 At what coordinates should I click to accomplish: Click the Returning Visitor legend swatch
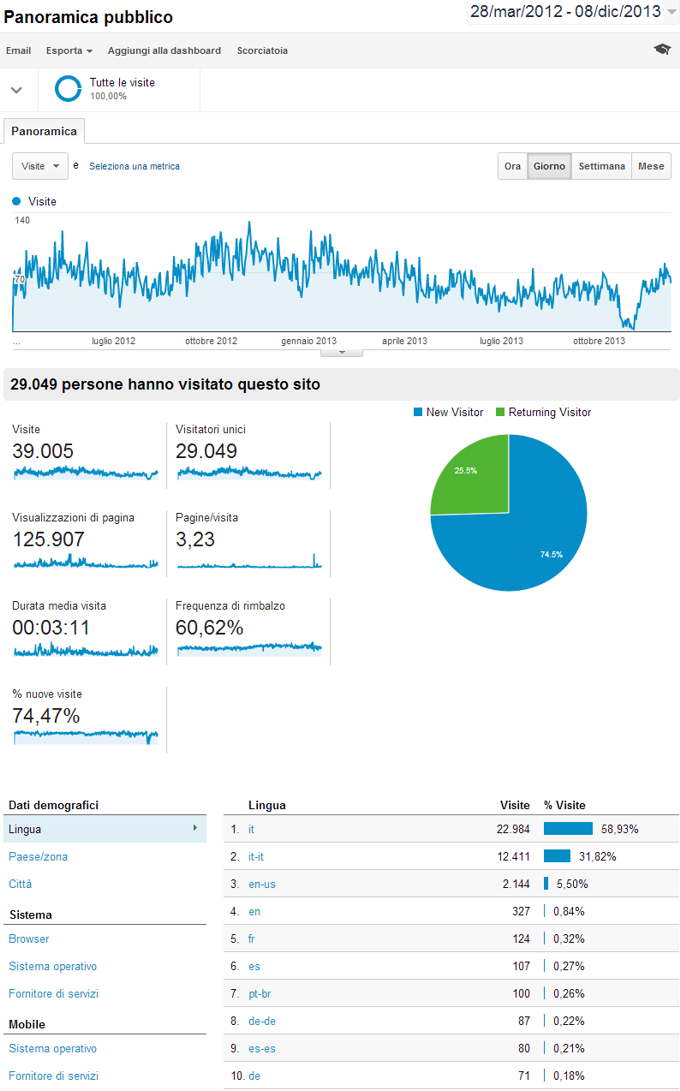click(x=500, y=412)
